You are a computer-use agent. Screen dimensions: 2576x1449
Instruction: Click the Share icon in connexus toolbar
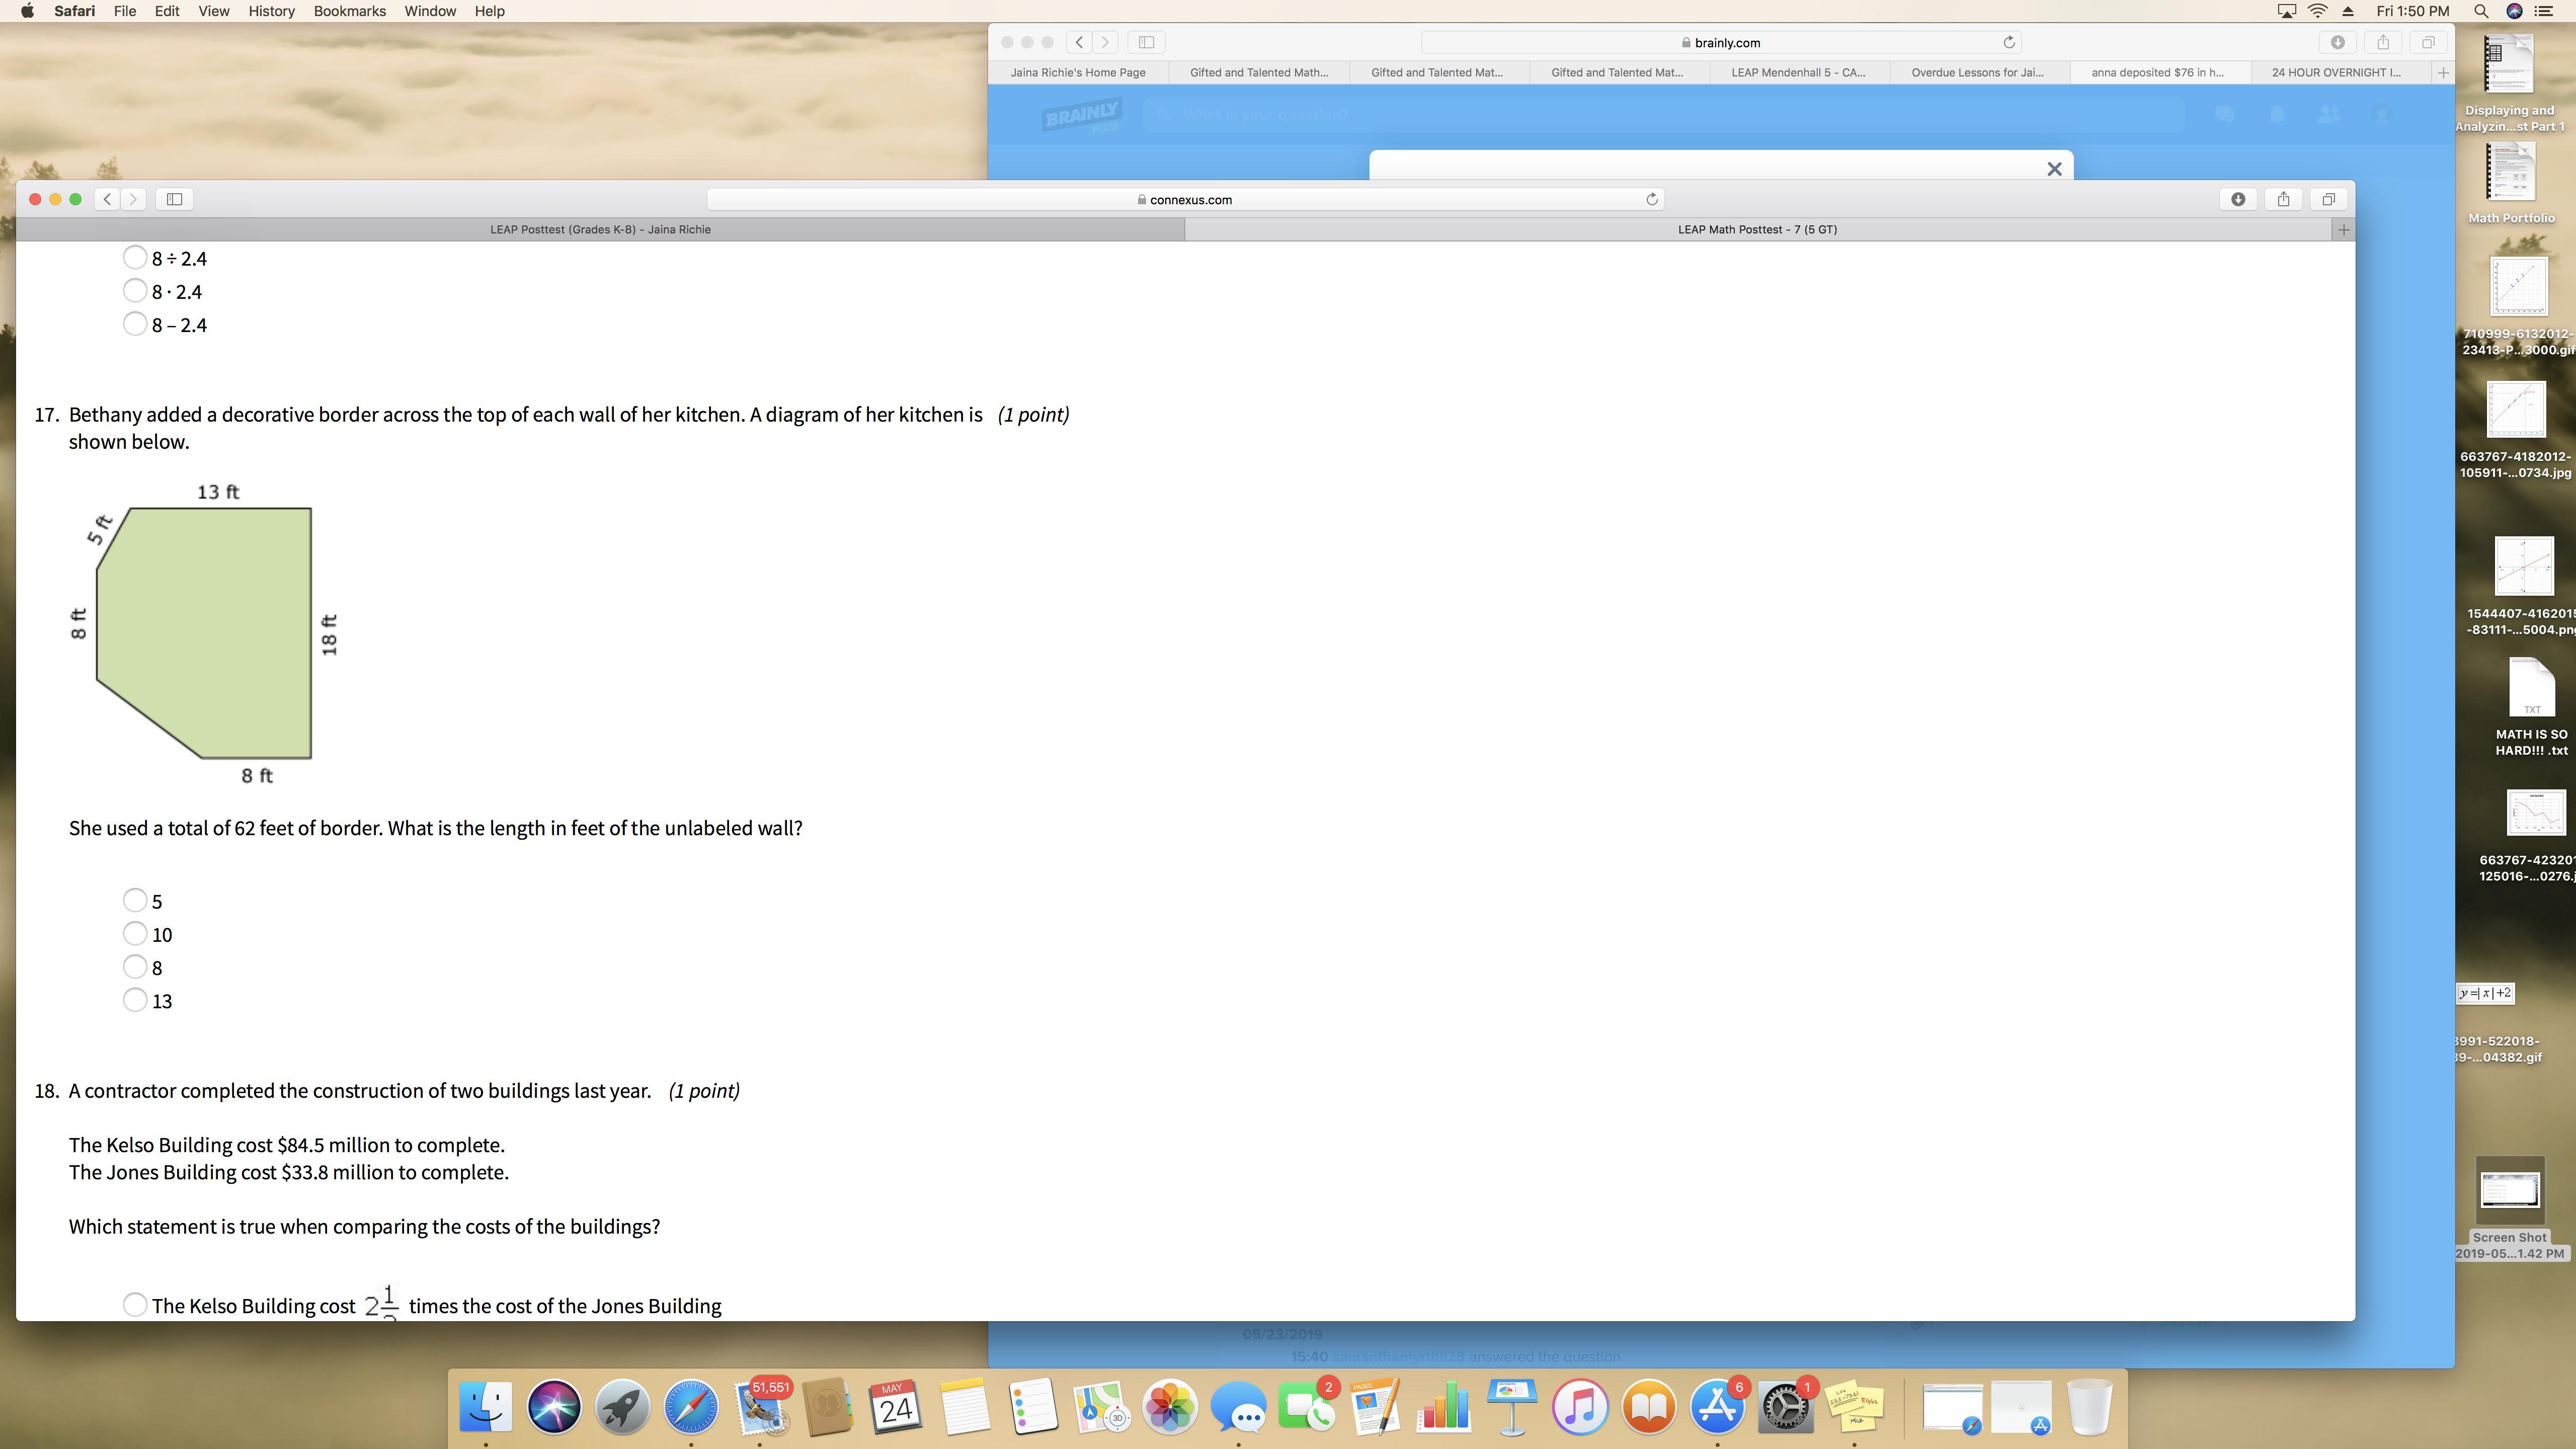[2283, 199]
